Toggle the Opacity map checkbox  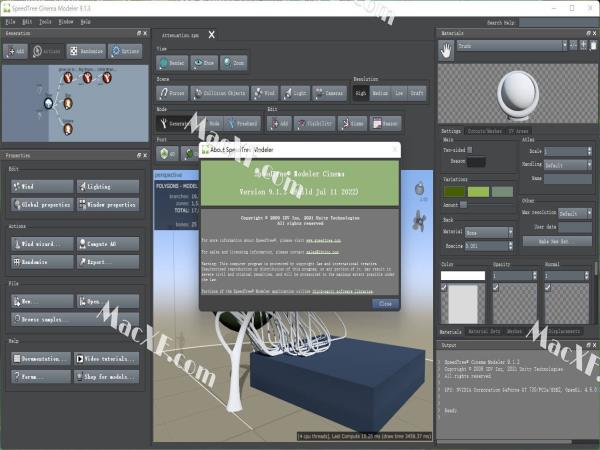click(x=496, y=287)
